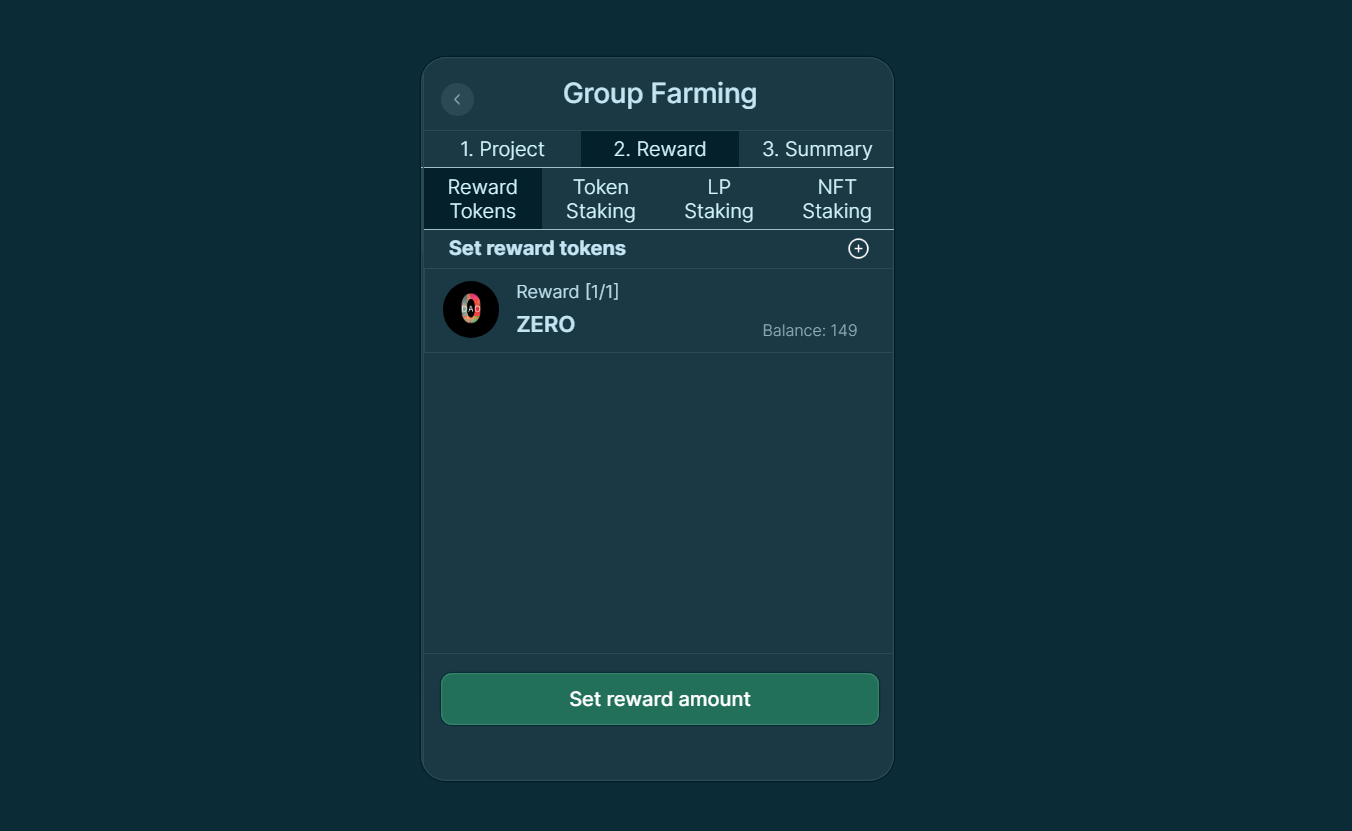Image resolution: width=1352 pixels, height=831 pixels.
Task: Open the 3. Summary step
Action: [817, 149]
